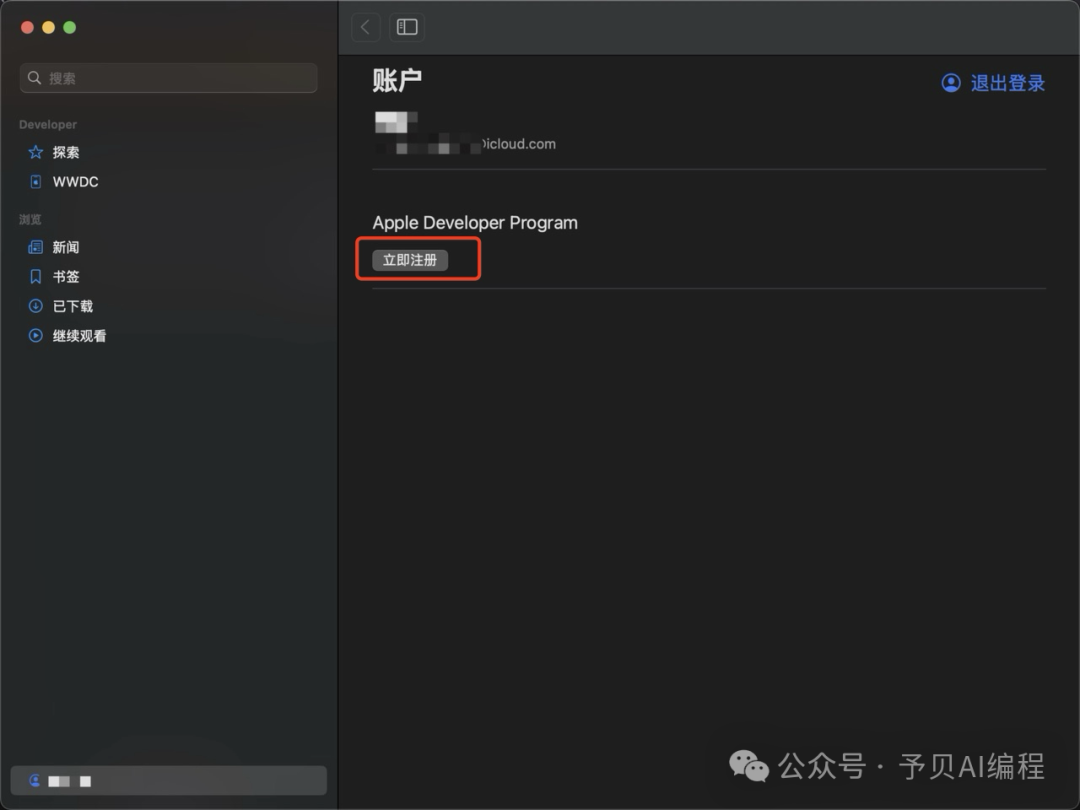Click the Developer section header in the sidebar
1080x810 pixels.
(48, 125)
